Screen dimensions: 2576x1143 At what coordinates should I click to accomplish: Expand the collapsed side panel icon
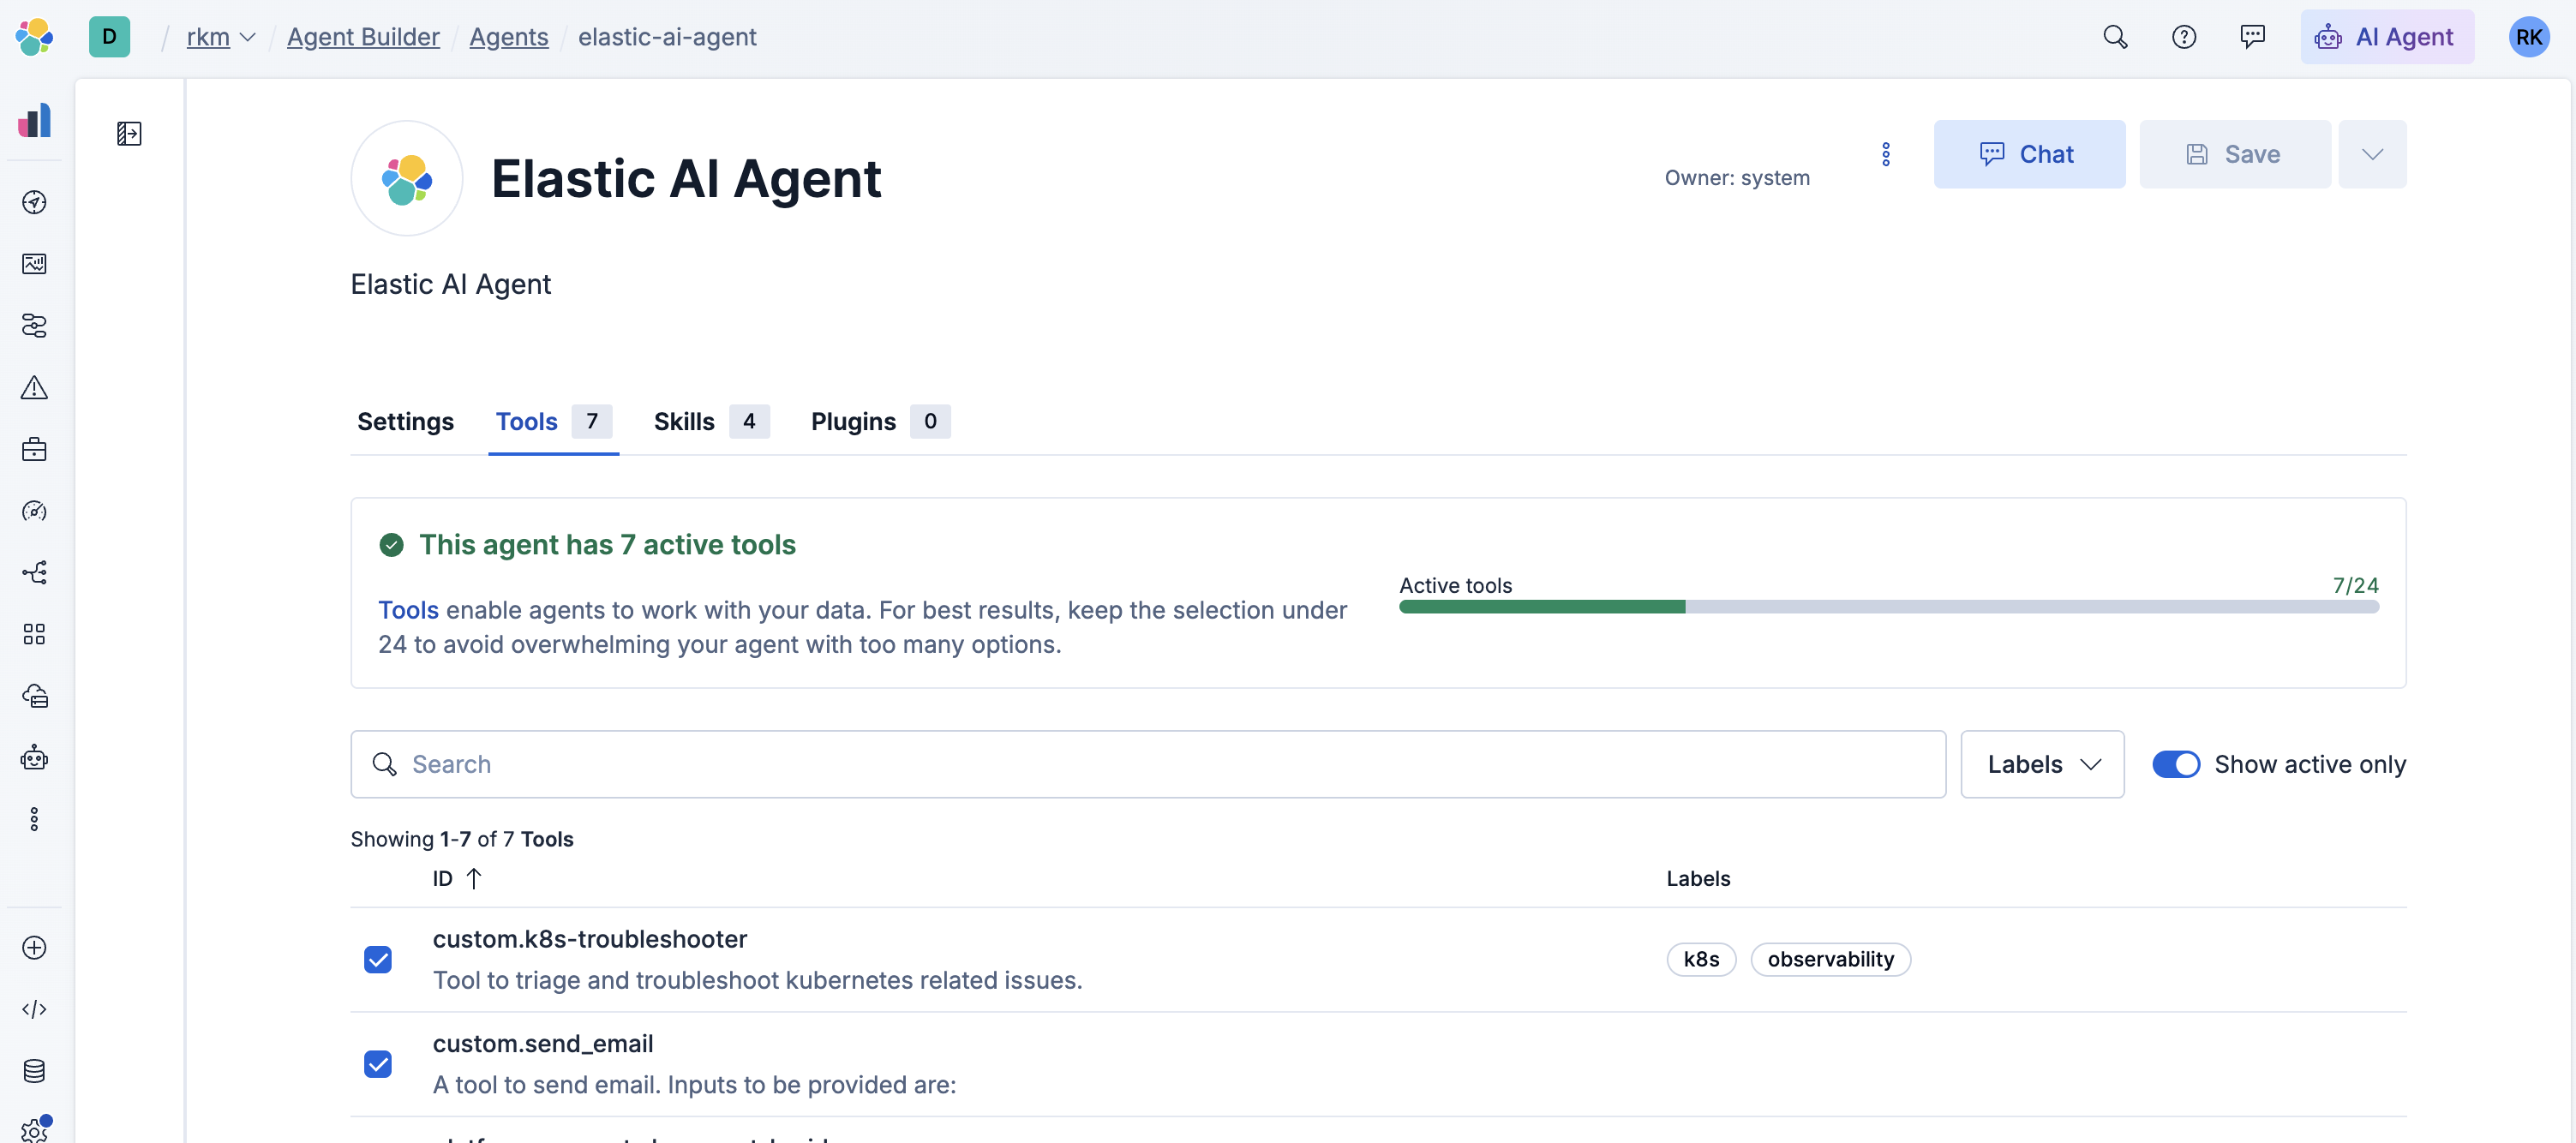[129, 133]
